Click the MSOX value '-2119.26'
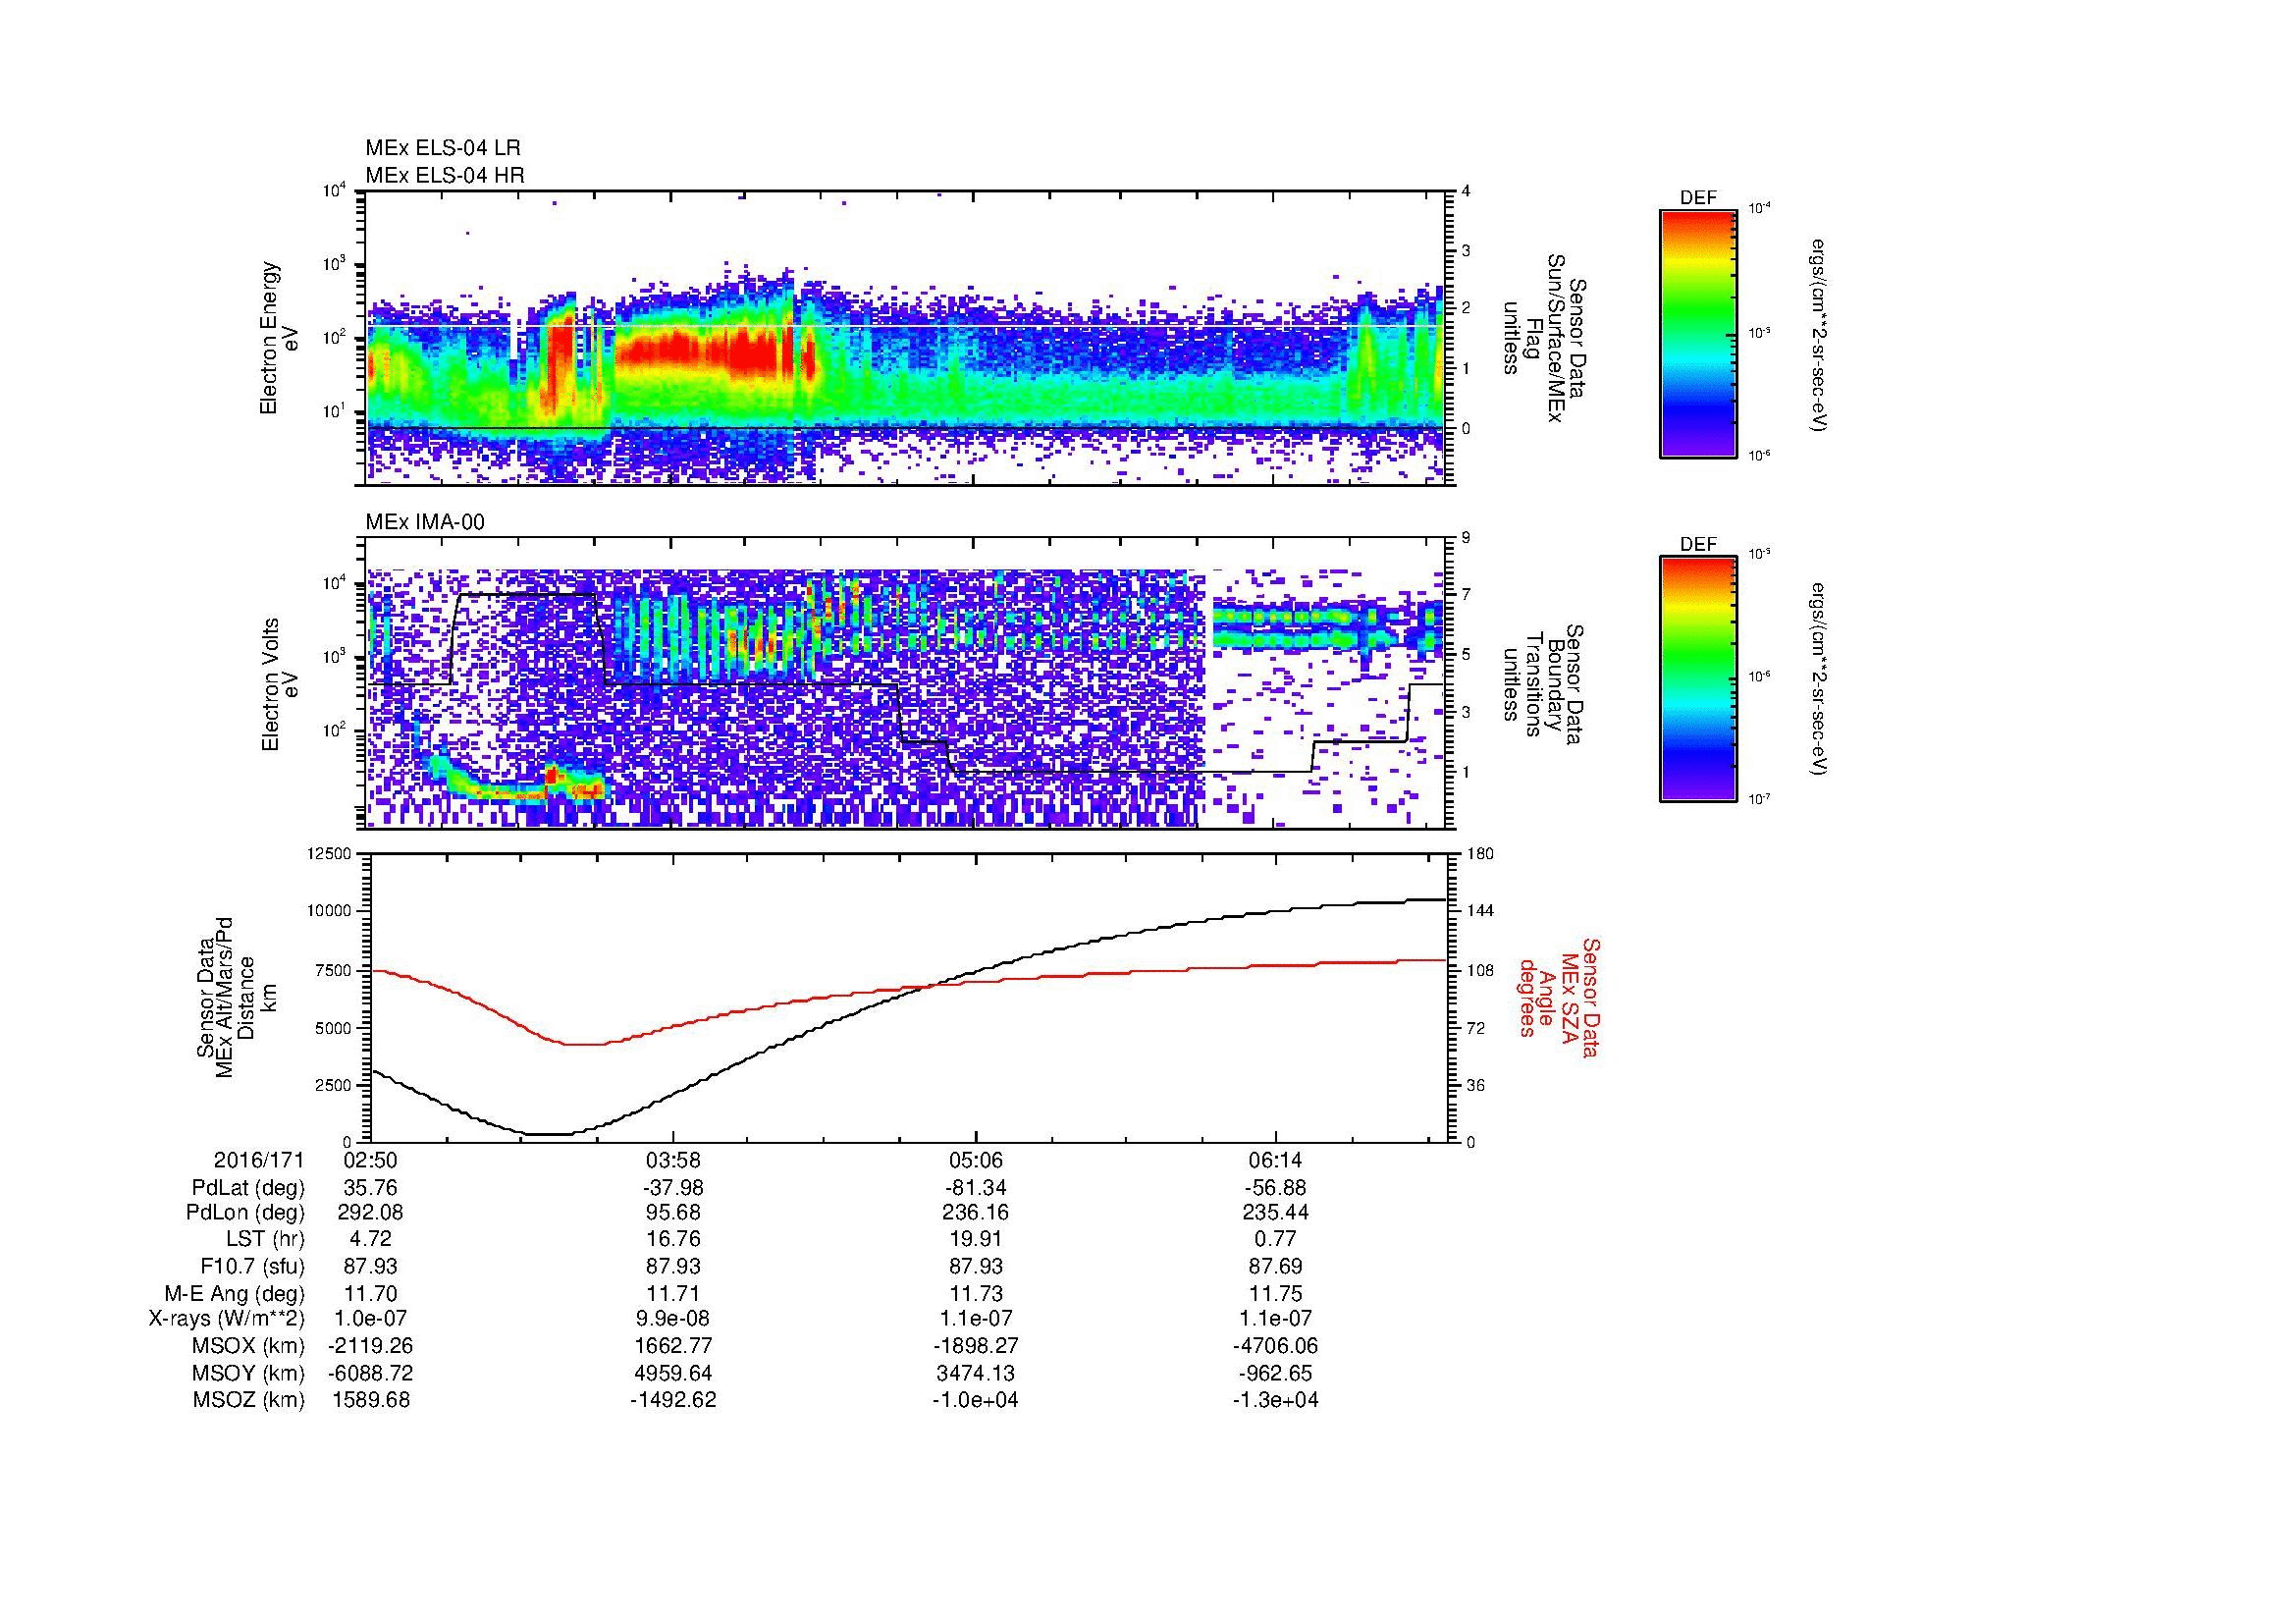This screenshot has height=1623, width=2296. [371, 1346]
